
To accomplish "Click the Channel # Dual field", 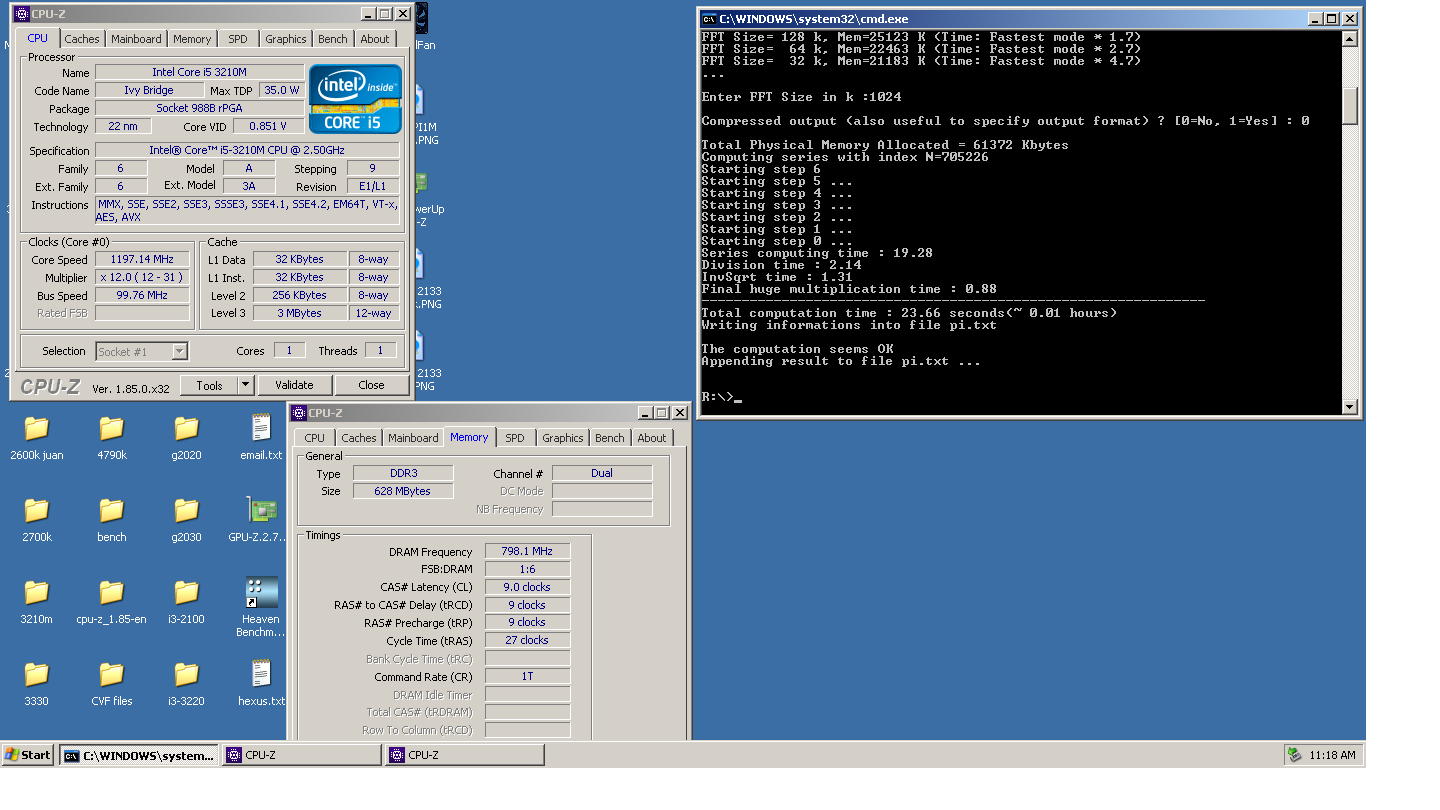I will [602, 473].
